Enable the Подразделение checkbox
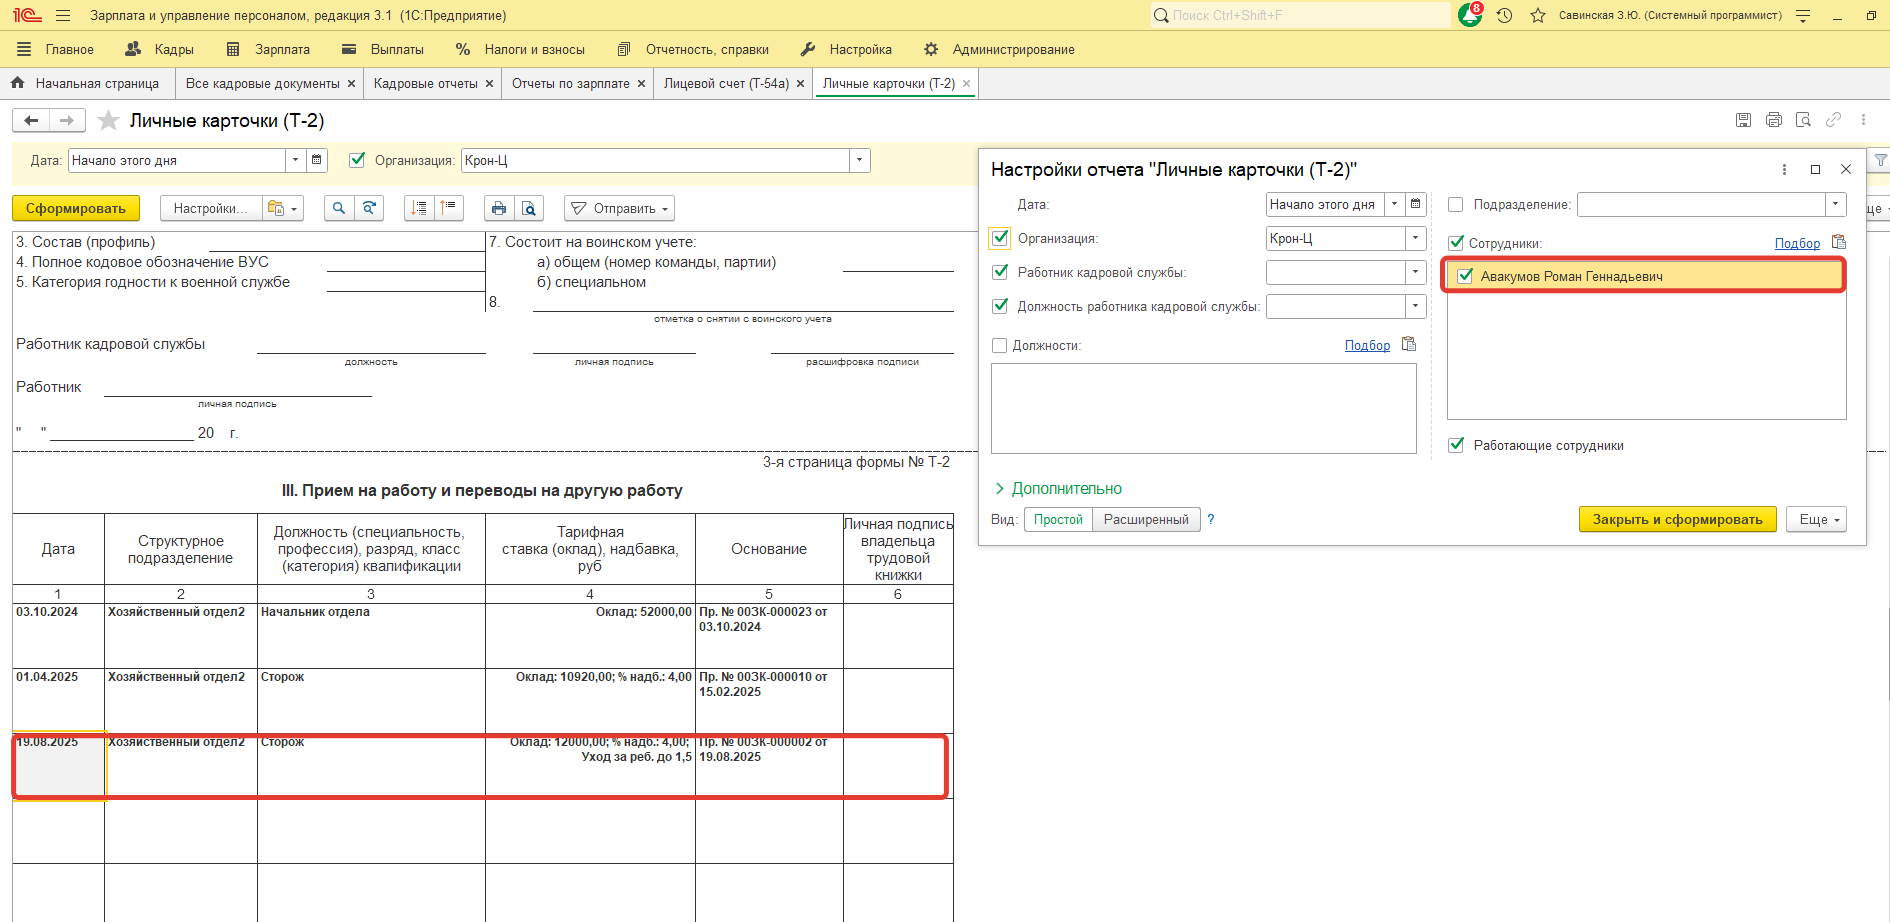Screen dimensions: 1890x922 (1456, 204)
